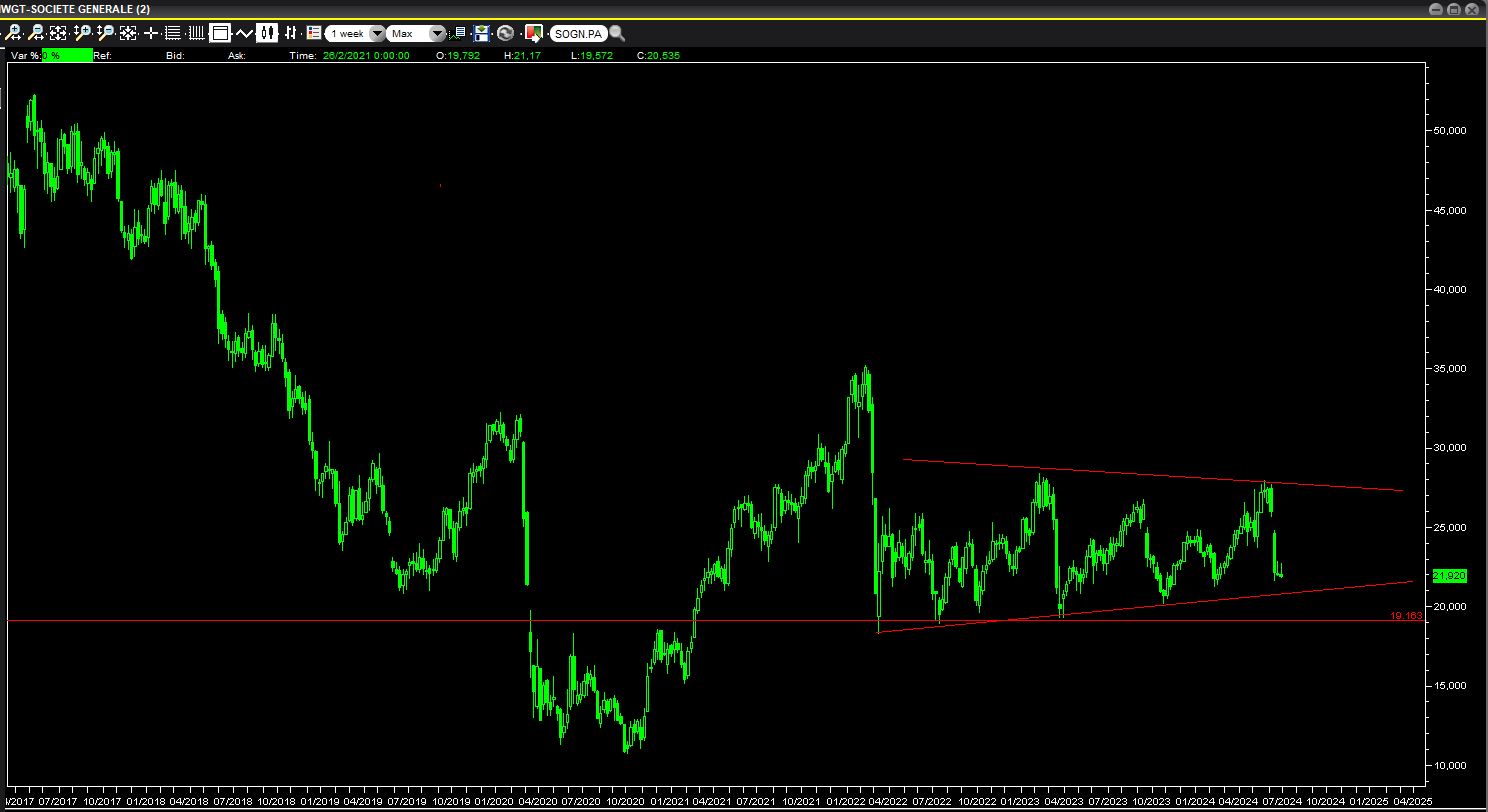
Task: Click the chart image export icon
Action: point(533,33)
